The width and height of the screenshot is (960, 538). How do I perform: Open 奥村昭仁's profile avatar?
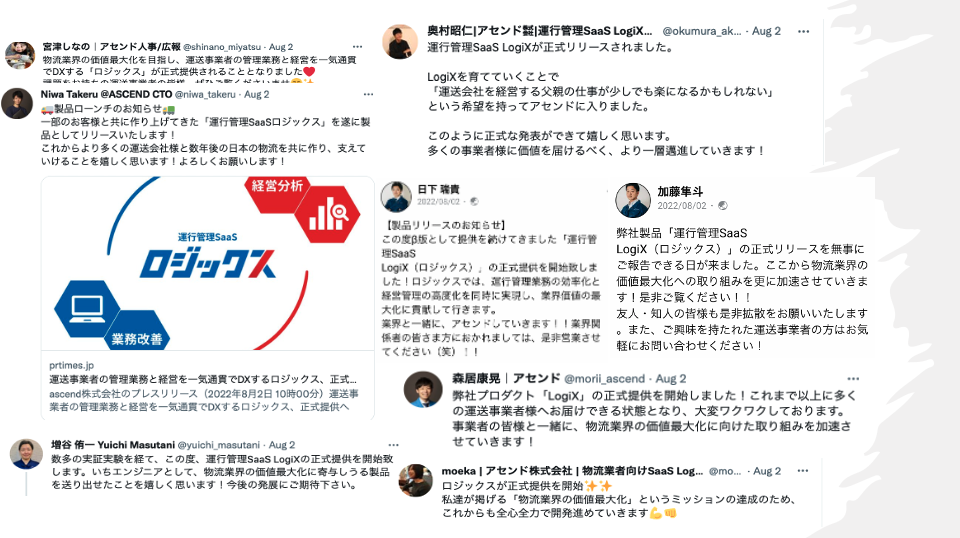[400, 42]
